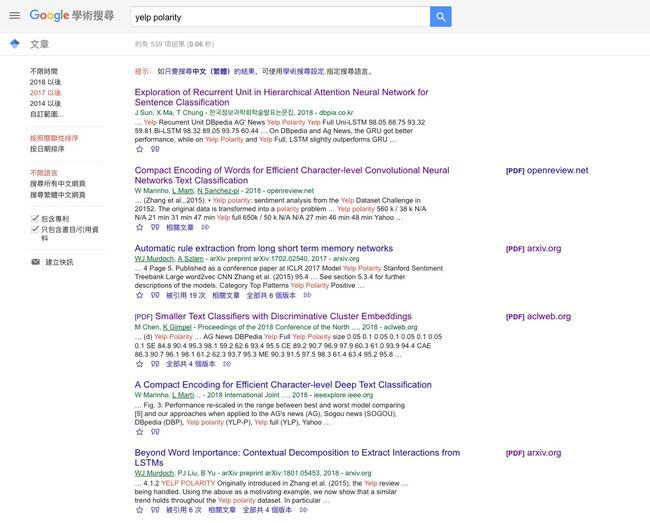Sort results by 按日期排序

[47, 149]
